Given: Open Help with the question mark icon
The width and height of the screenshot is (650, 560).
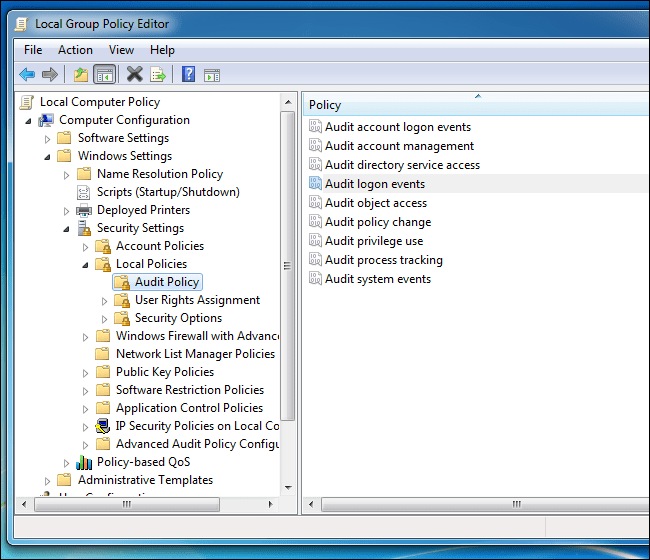Looking at the screenshot, I should click(188, 74).
